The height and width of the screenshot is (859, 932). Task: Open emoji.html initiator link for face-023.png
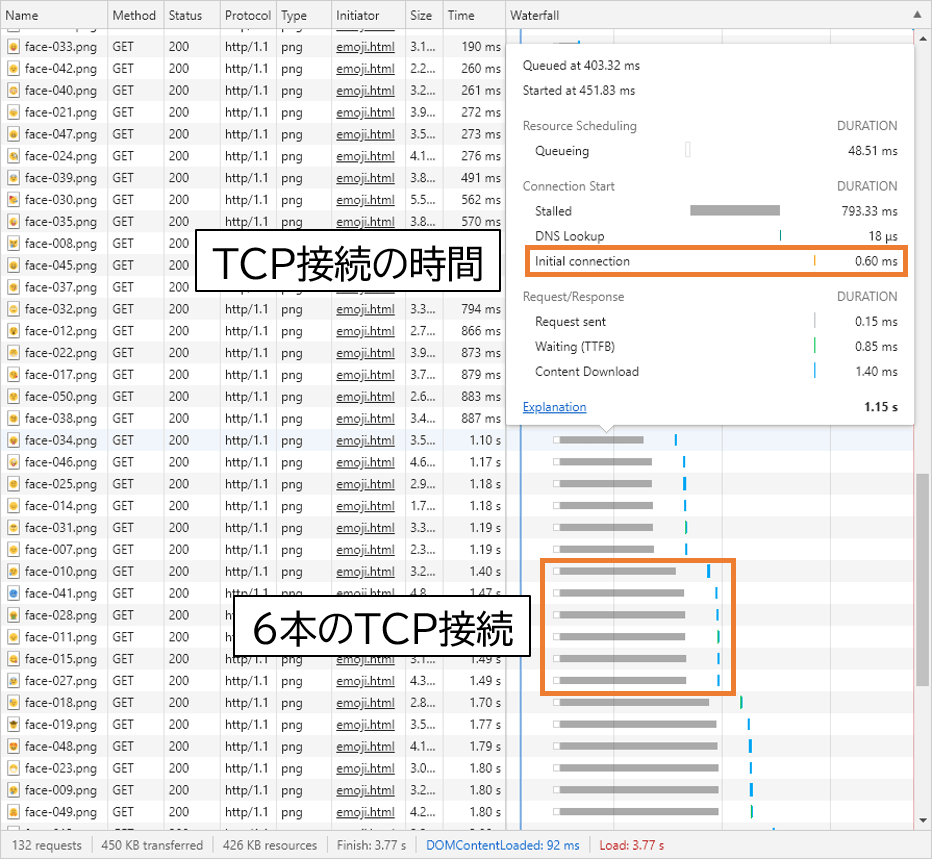coord(365,769)
